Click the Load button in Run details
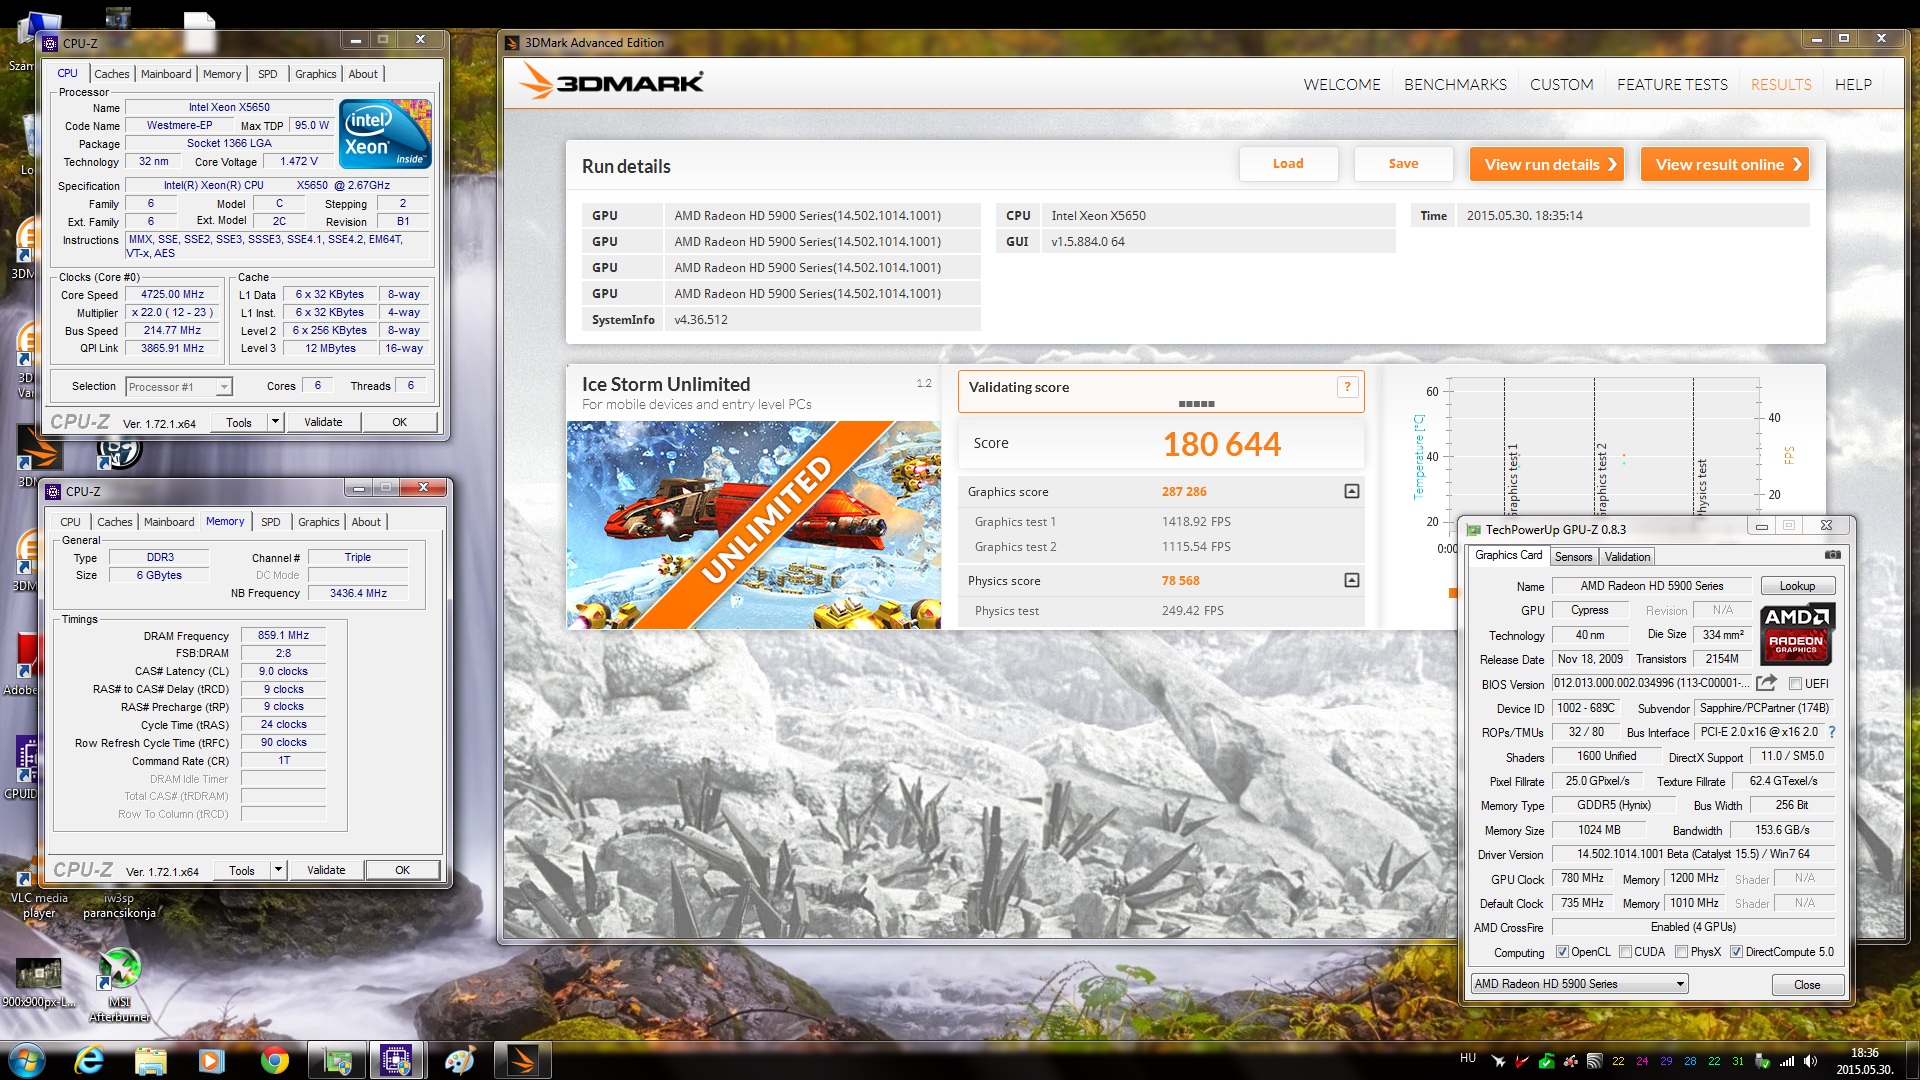 (1288, 164)
